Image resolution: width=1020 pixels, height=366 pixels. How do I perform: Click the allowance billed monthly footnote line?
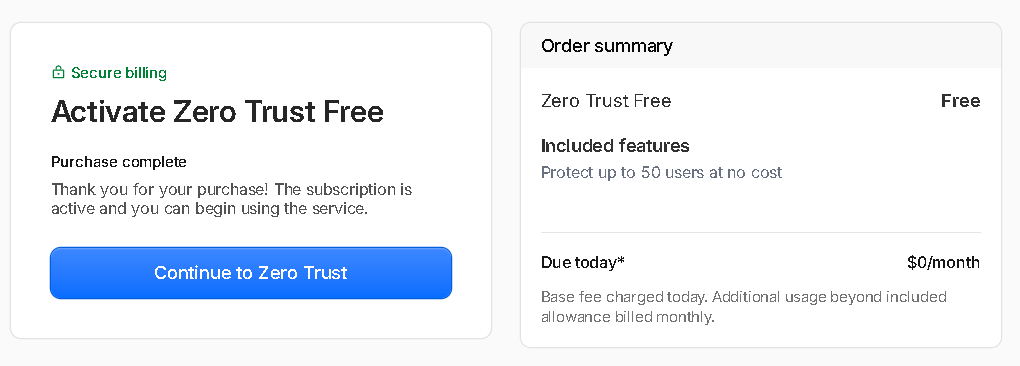[x=627, y=318]
